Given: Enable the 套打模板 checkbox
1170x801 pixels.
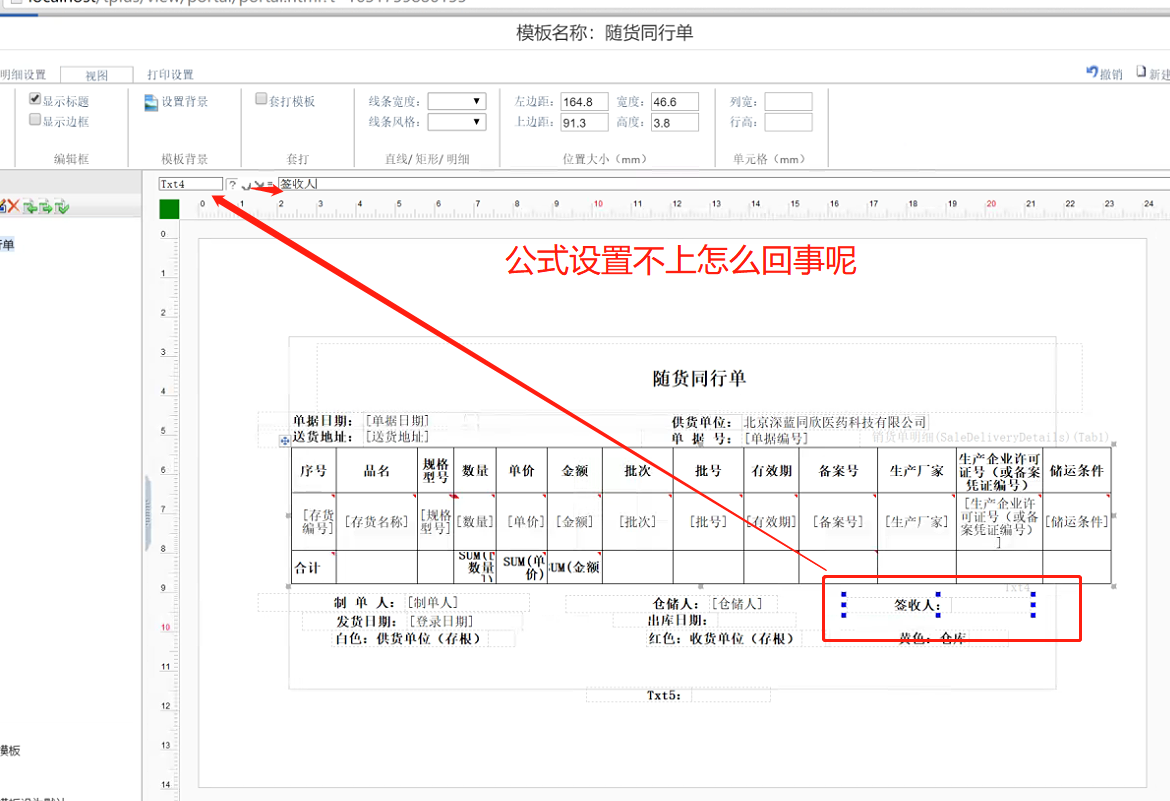Looking at the screenshot, I should pos(261,99).
